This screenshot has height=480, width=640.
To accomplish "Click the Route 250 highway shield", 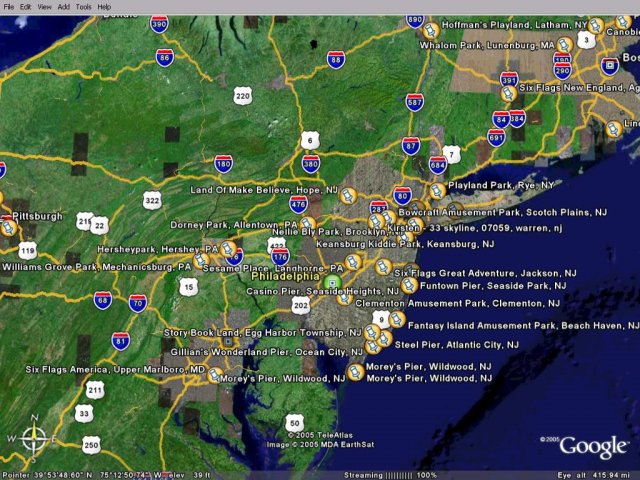I will click(x=91, y=444).
